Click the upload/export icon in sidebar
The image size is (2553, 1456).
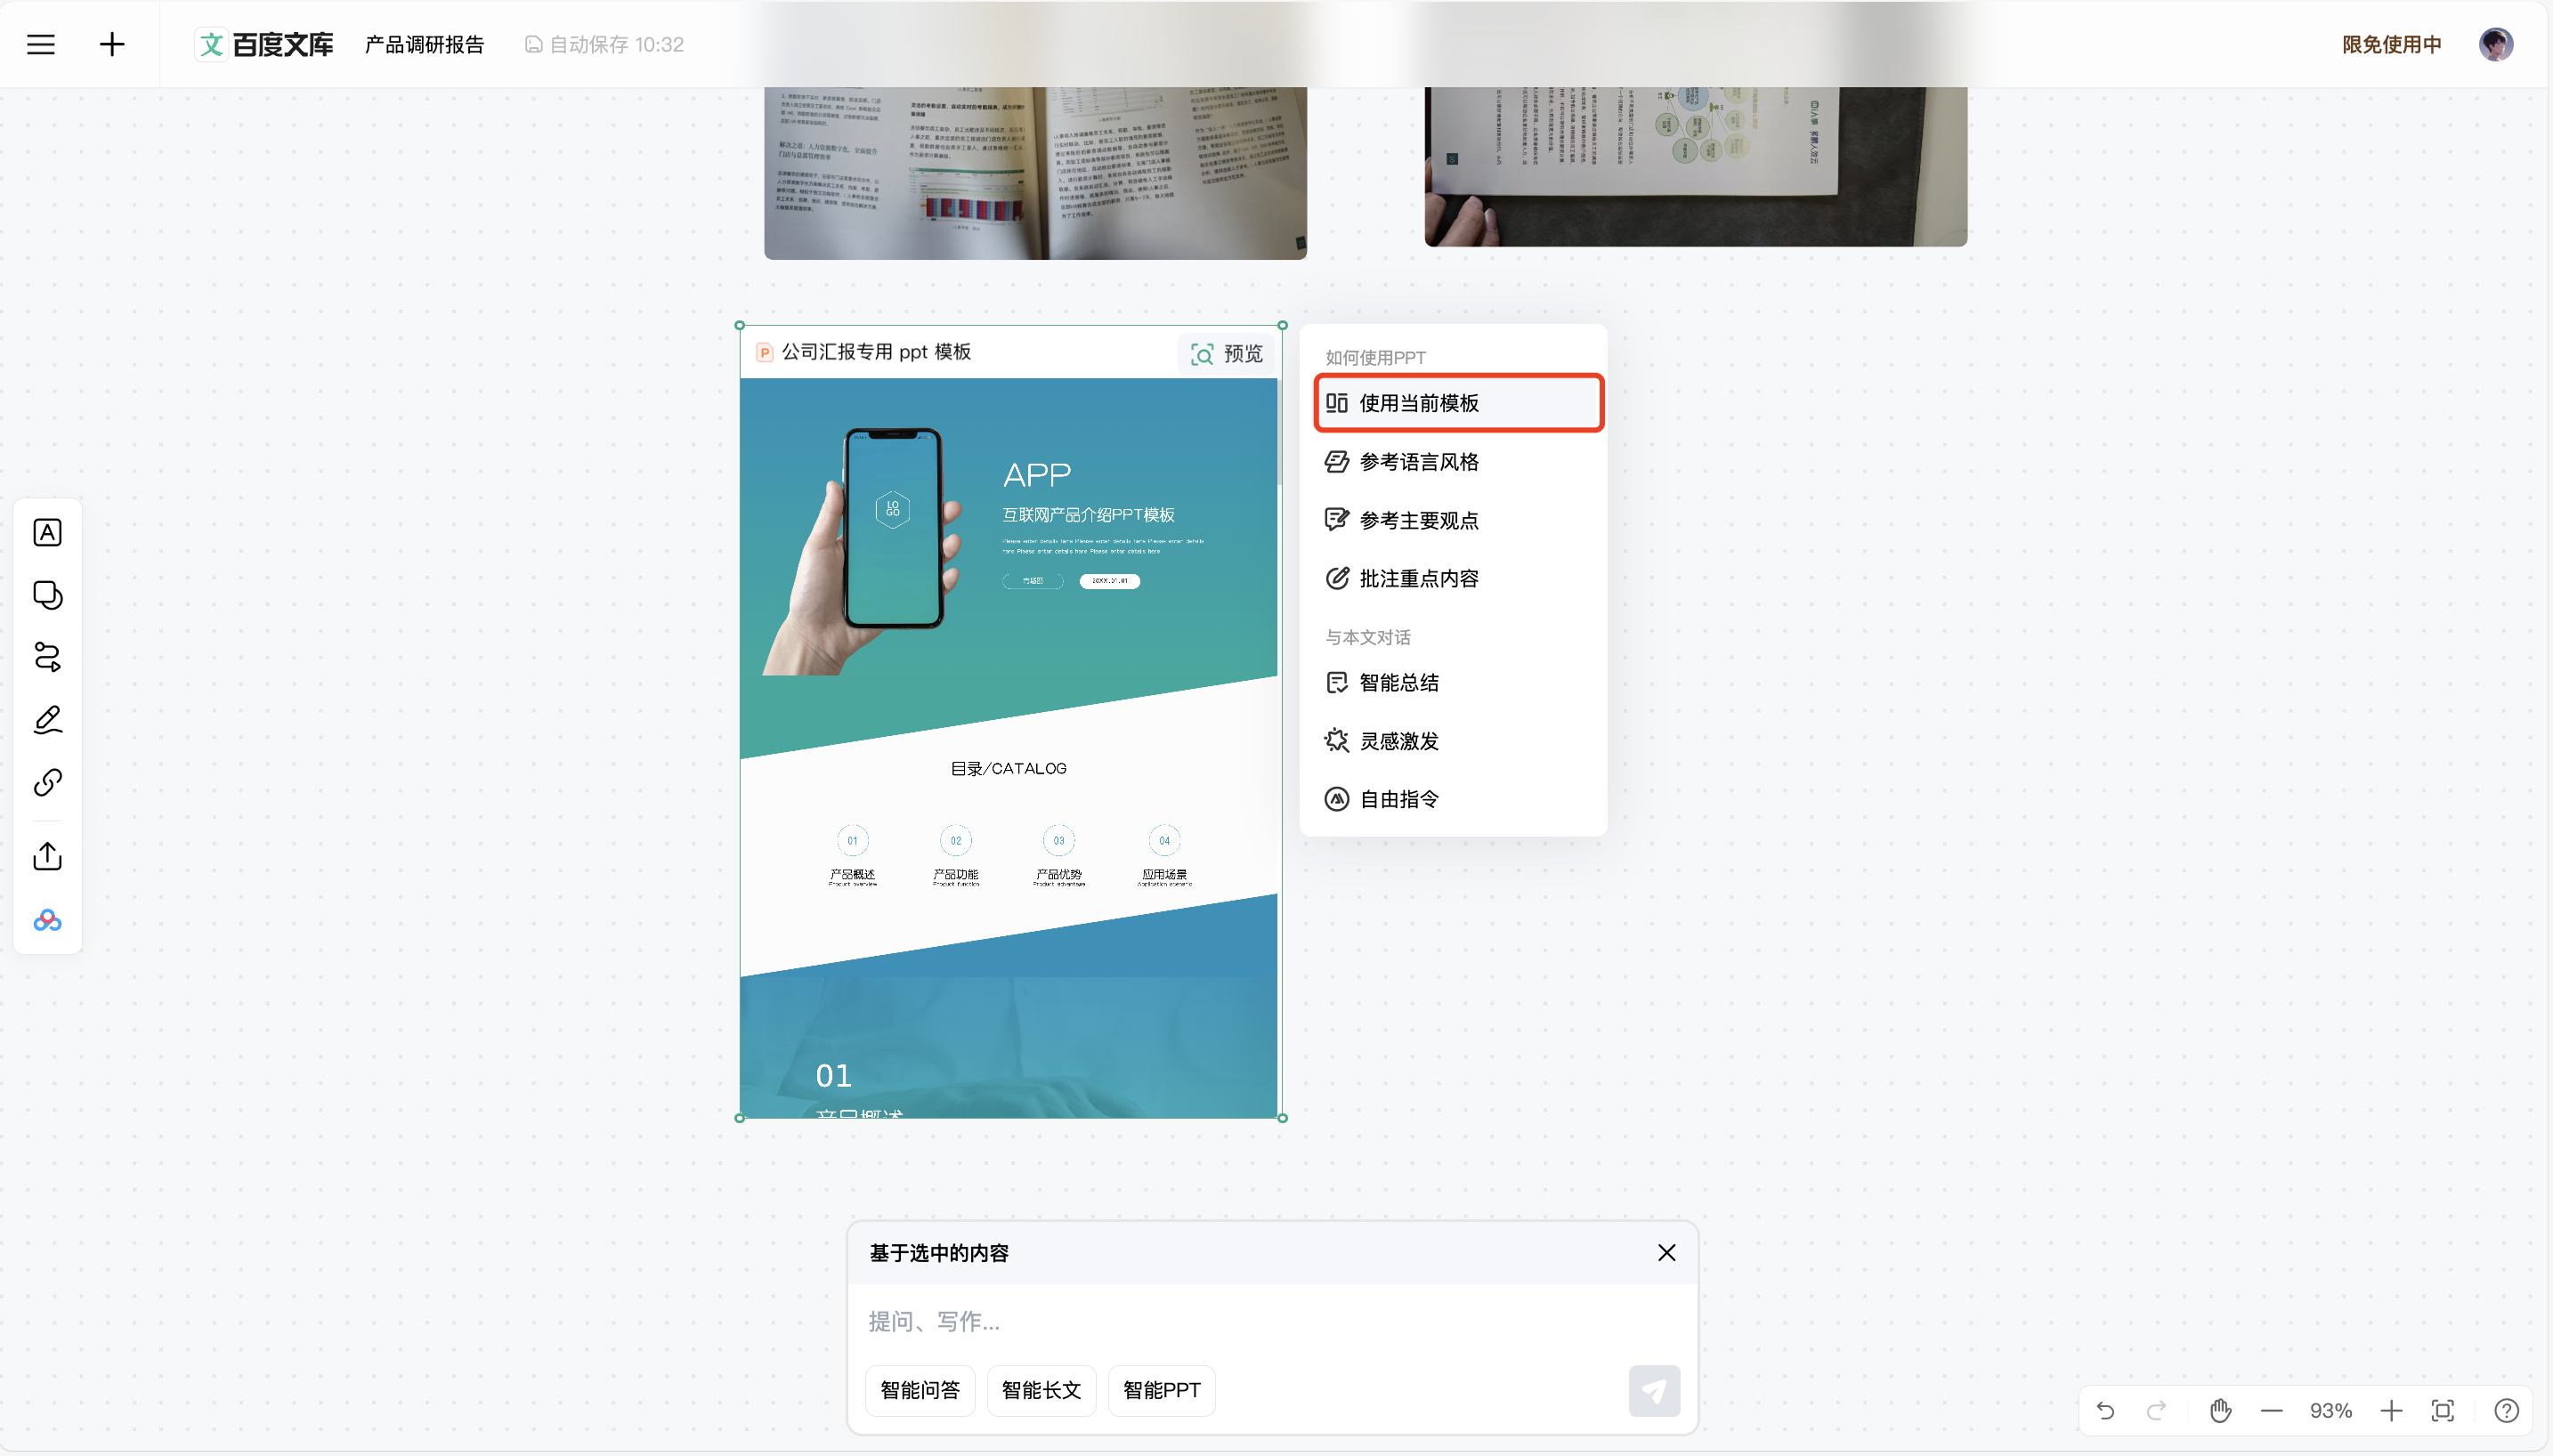pos(47,857)
